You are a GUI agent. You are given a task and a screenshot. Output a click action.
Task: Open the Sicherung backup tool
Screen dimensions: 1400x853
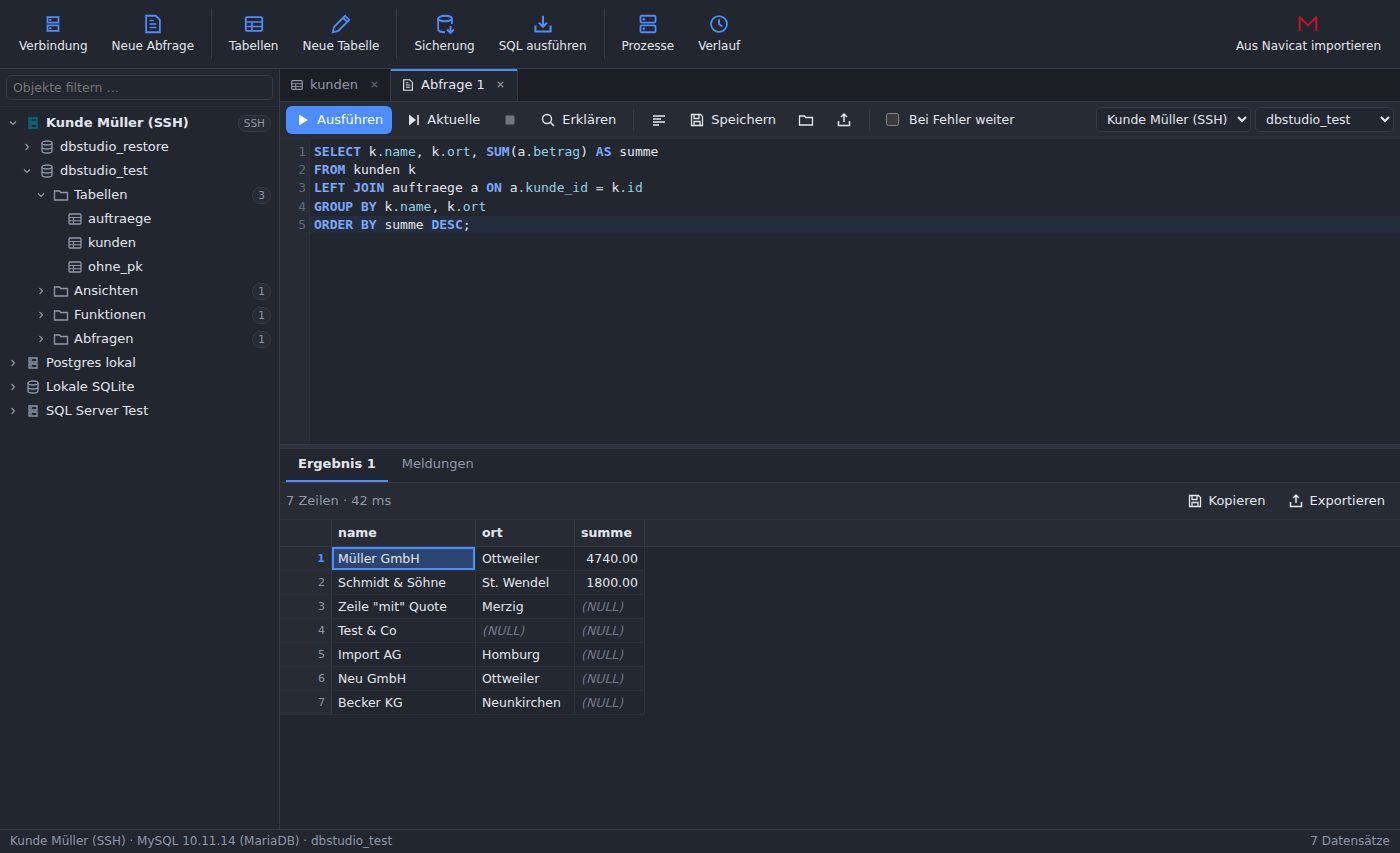pyautogui.click(x=444, y=34)
